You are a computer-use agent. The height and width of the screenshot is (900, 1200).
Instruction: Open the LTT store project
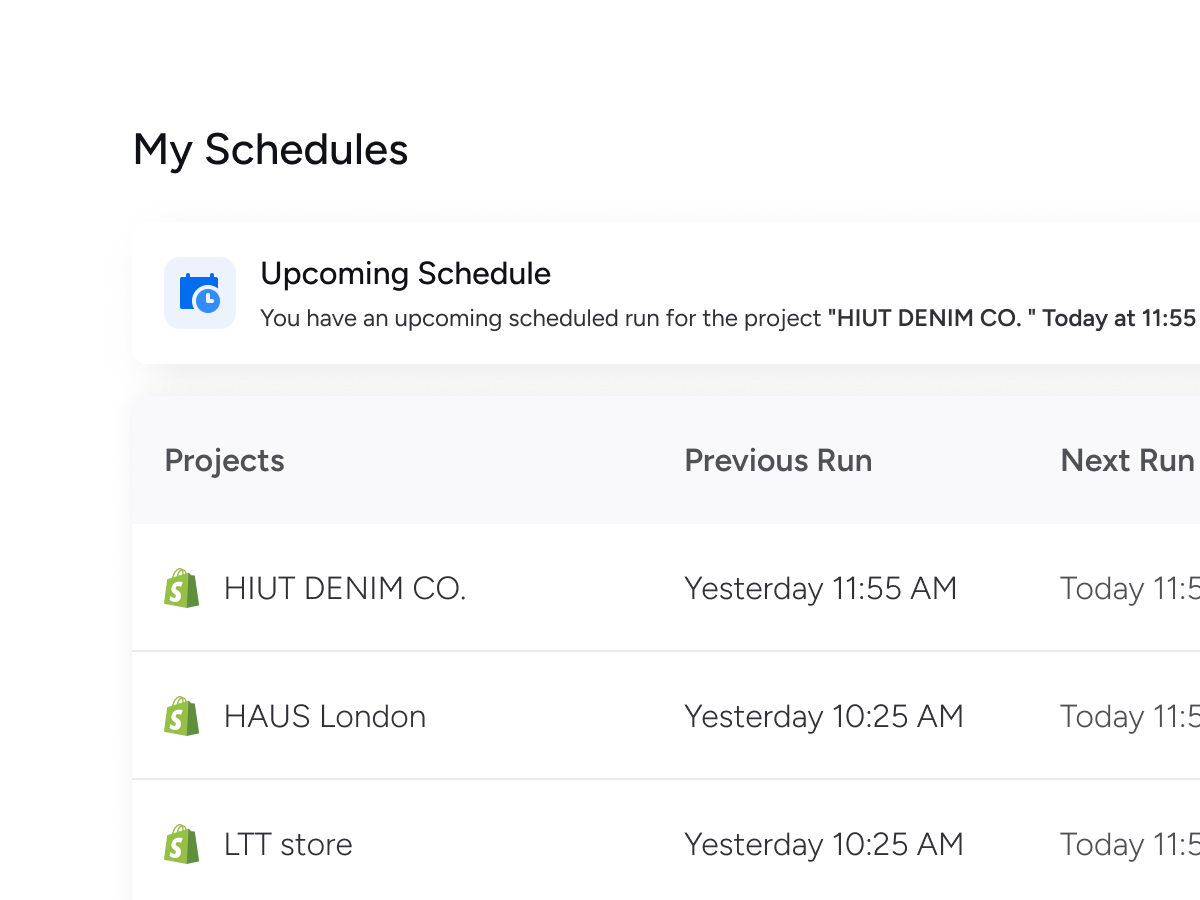coord(288,844)
